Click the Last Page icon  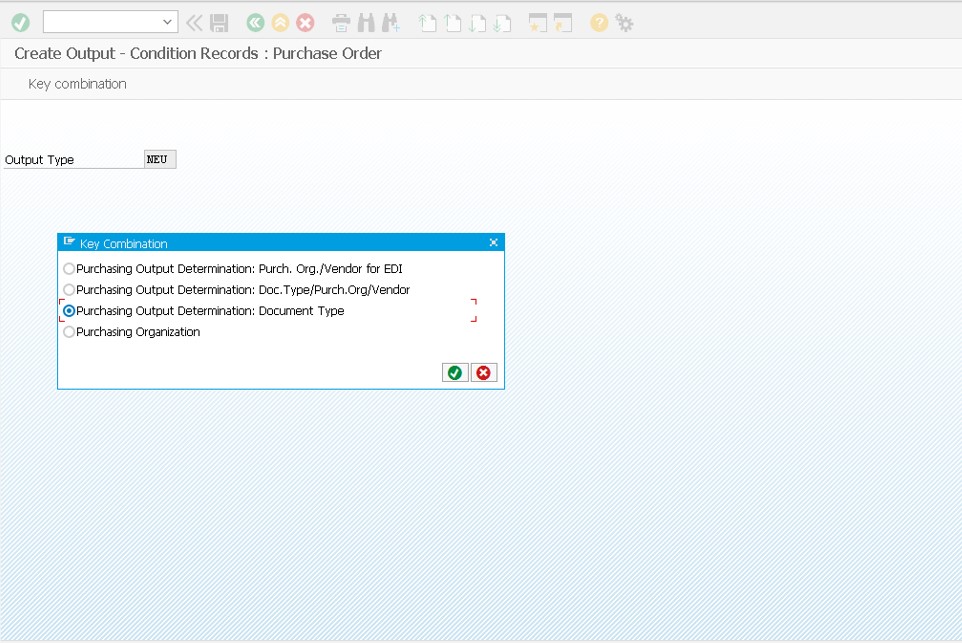[502, 23]
